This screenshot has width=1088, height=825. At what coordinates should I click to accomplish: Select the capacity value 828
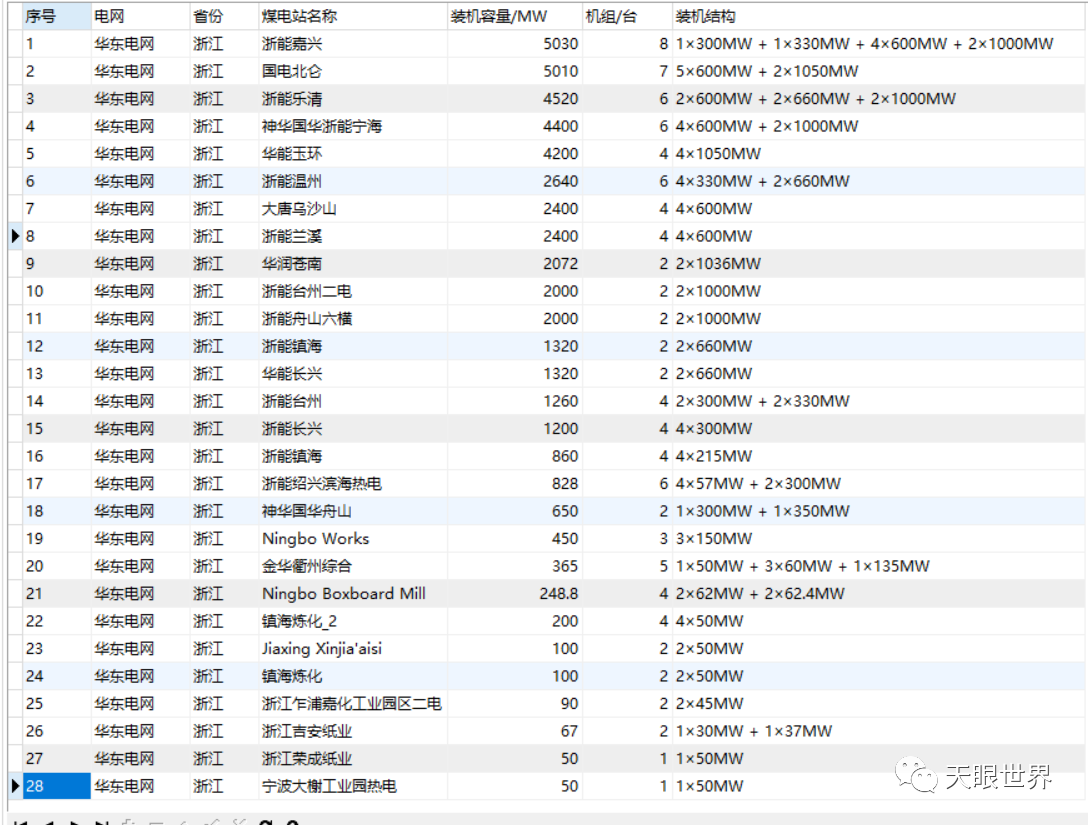point(514,484)
